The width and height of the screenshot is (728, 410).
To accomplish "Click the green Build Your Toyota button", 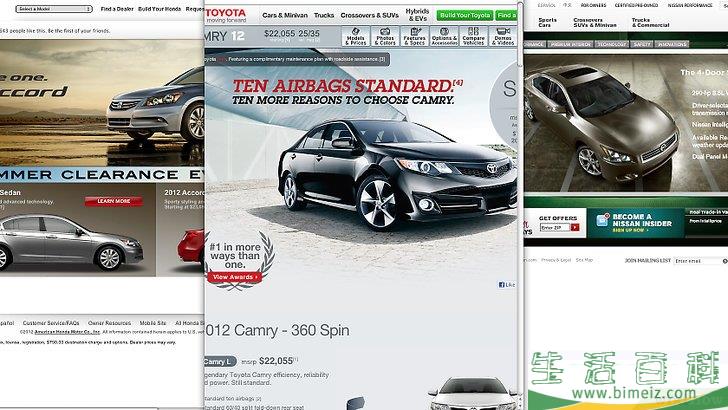I will [465, 15].
